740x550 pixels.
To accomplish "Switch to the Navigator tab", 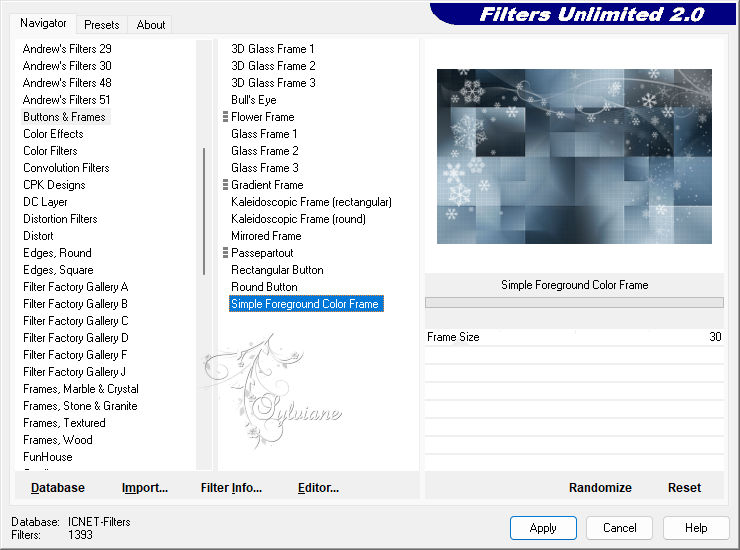I will pos(43,23).
